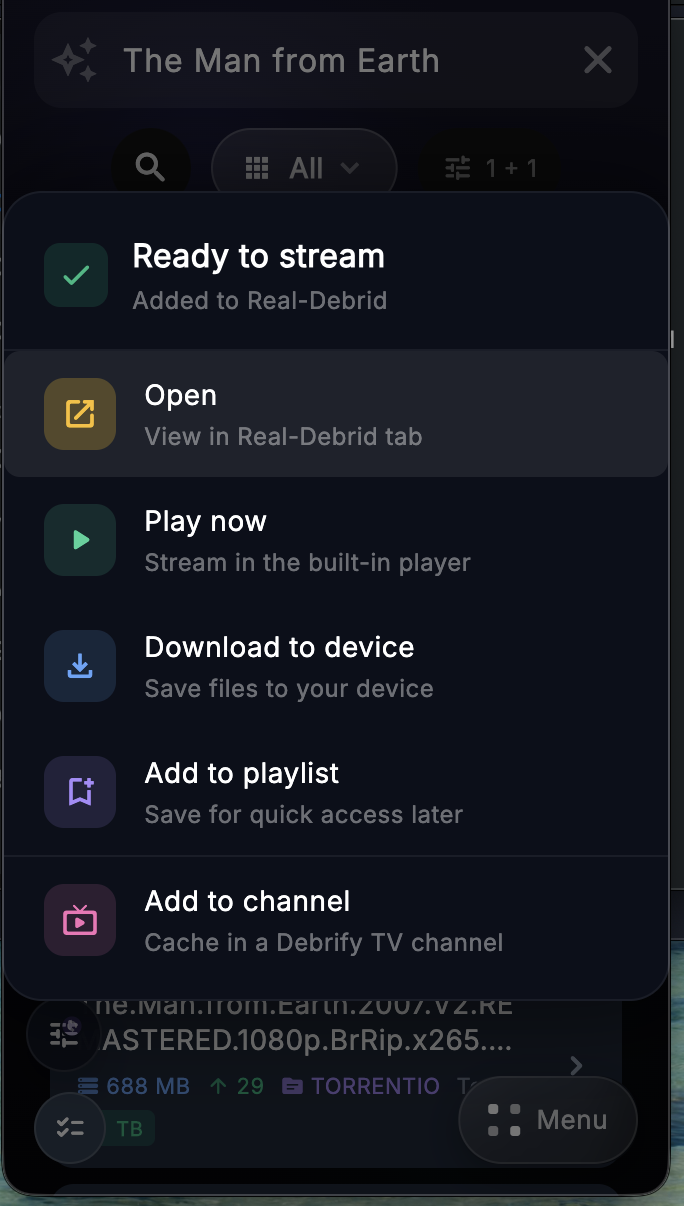Image resolution: width=684 pixels, height=1206 pixels.
Task: Click the search field with The Man from Earth
Action: pyautogui.click(x=336, y=60)
